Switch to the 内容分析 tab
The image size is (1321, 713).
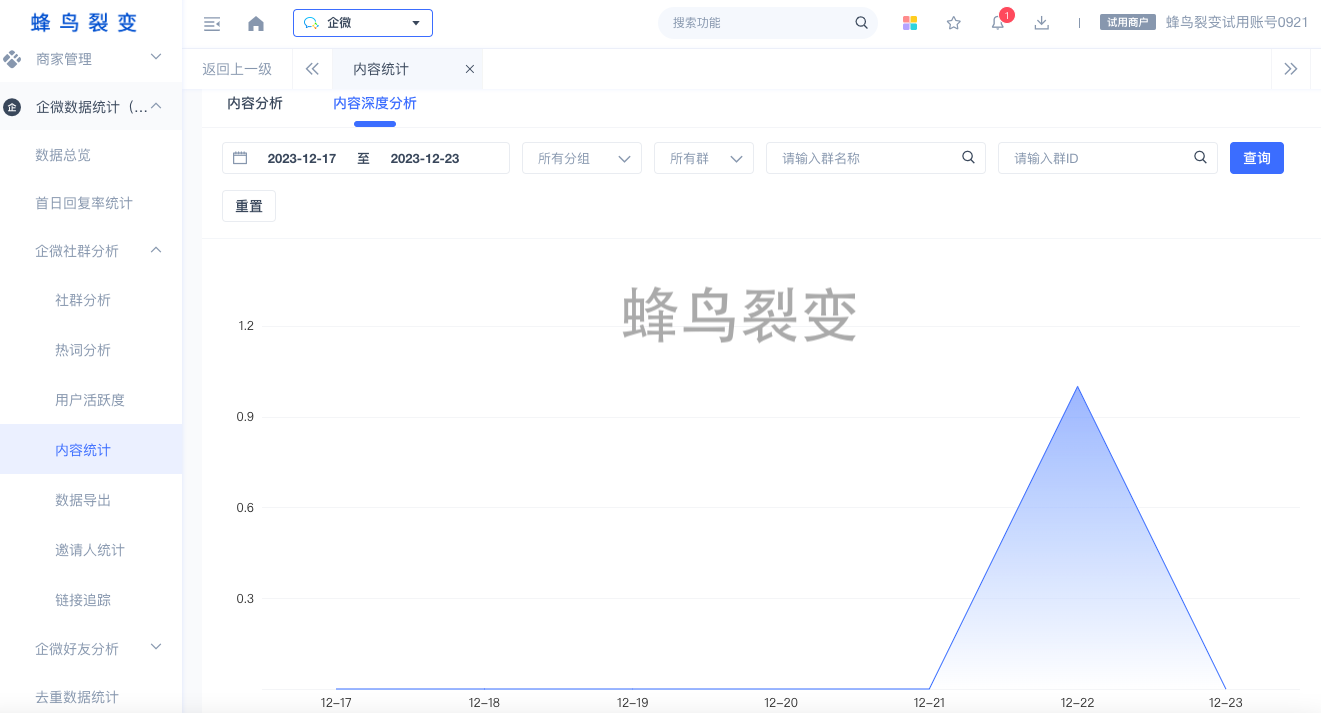[255, 104]
